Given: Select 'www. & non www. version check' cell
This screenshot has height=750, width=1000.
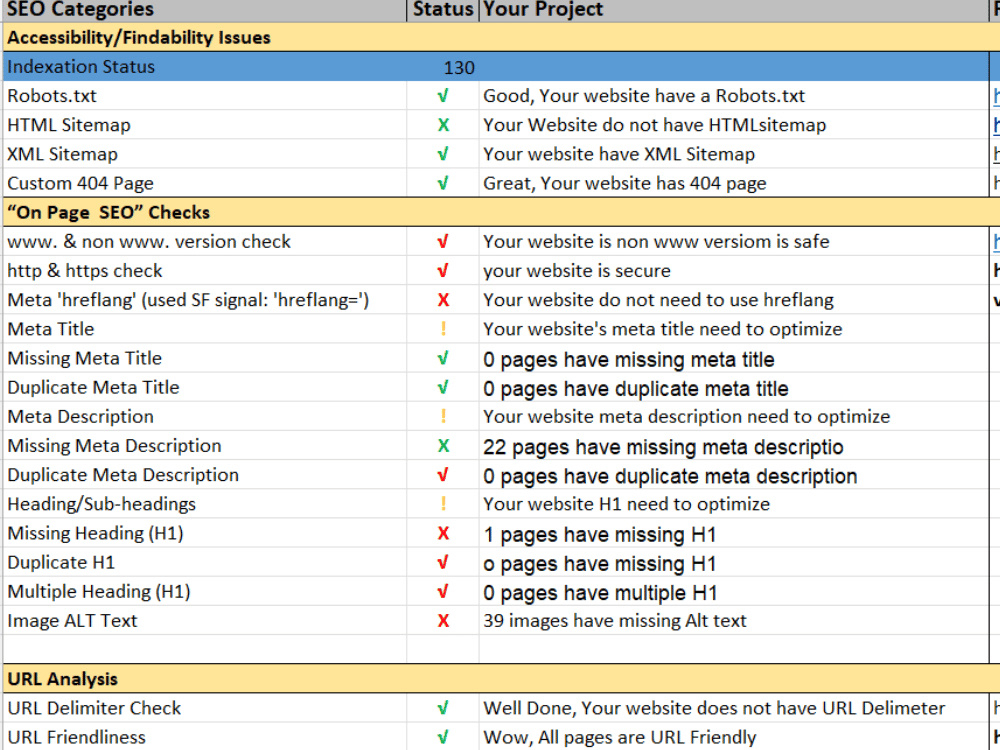Looking at the screenshot, I should coord(205,242).
